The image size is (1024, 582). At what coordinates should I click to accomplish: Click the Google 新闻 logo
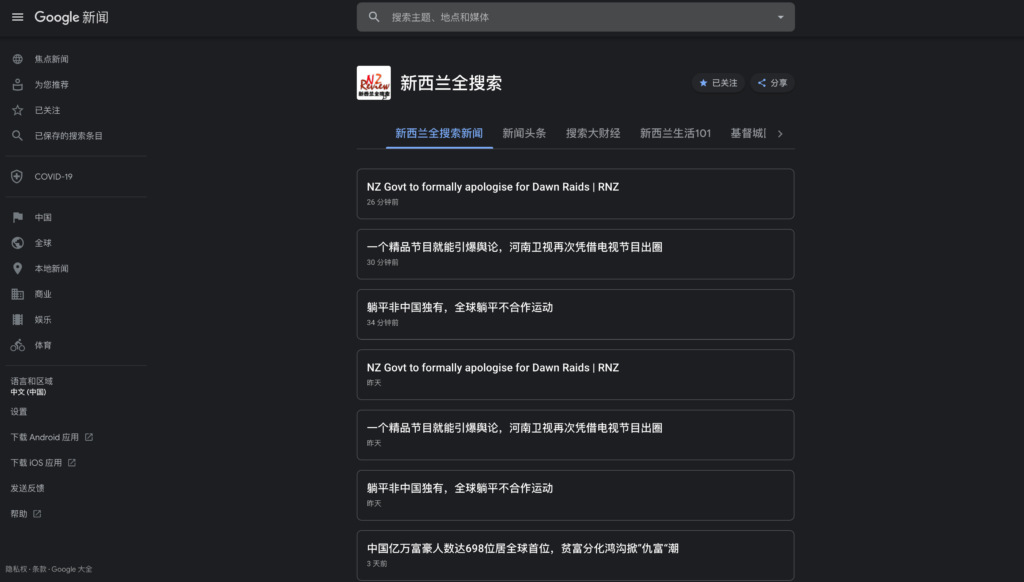click(71, 17)
